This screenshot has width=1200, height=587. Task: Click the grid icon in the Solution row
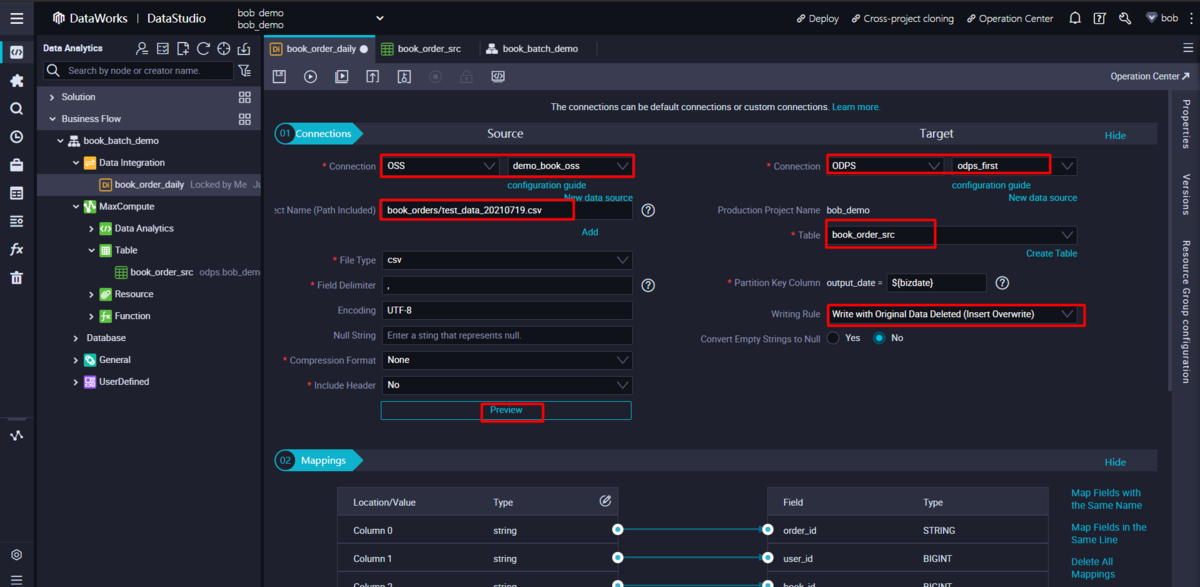coord(245,97)
